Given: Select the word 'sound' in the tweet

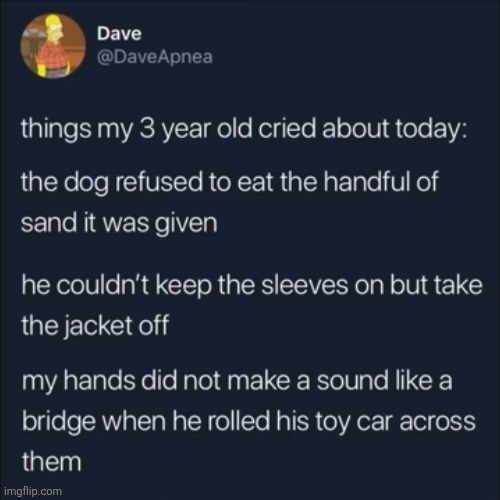Looking at the screenshot, I should 353,381.
